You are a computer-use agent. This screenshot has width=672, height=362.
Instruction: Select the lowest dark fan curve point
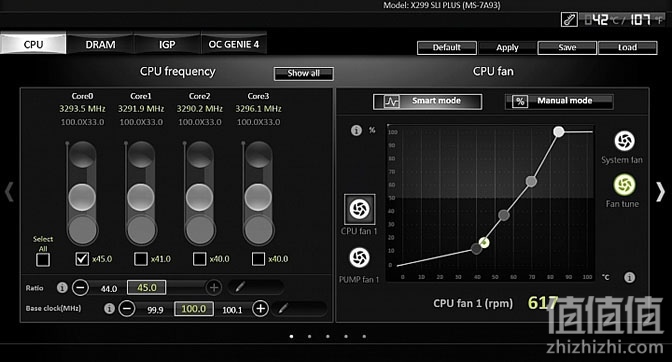pyautogui.click(x=476, y=248)
